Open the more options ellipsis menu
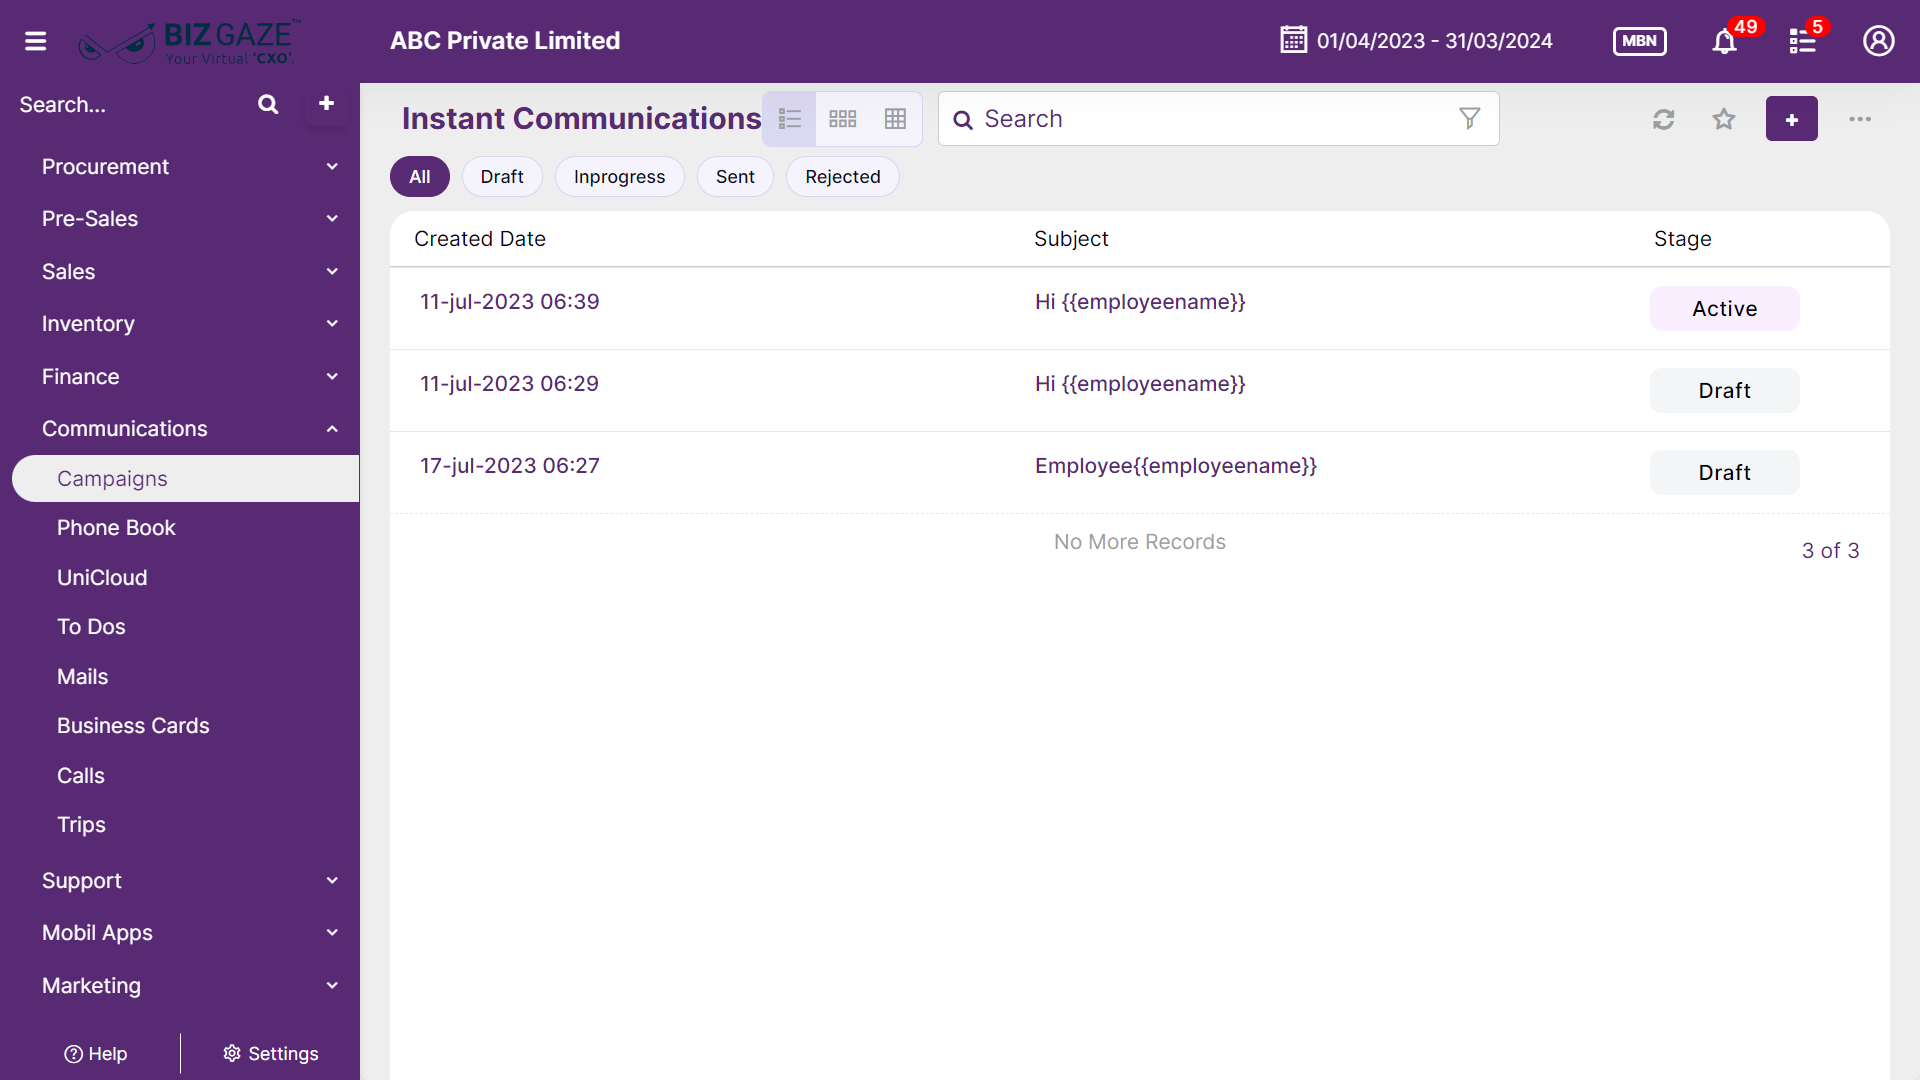This screenshot has height=1080, width=1920. click(1860, 119)
